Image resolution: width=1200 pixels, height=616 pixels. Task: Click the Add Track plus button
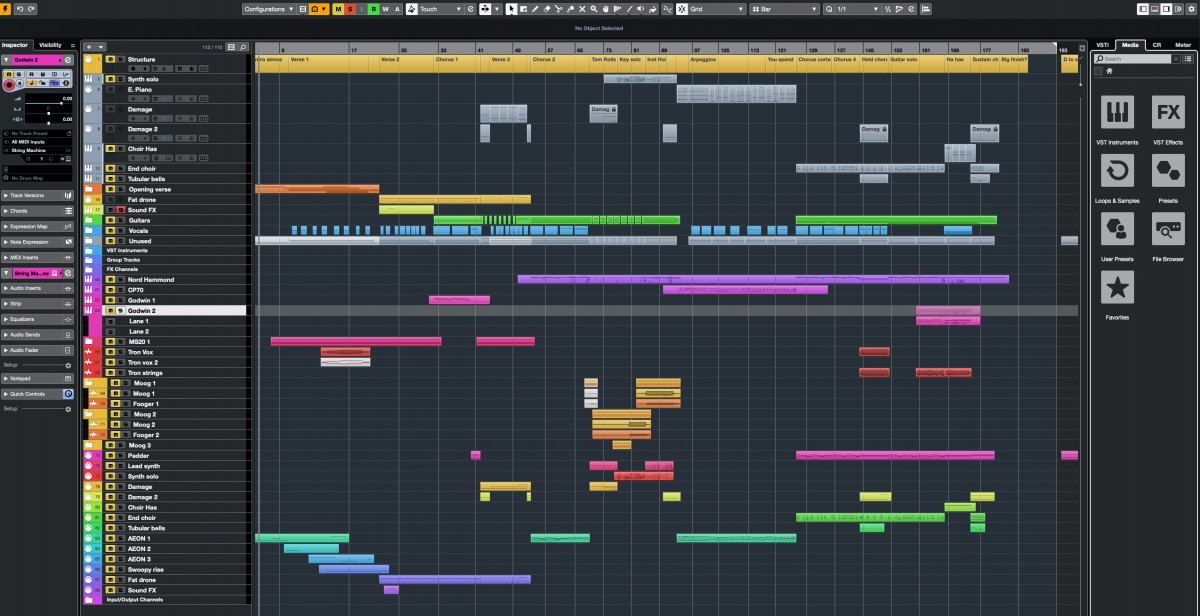[88, 47]
